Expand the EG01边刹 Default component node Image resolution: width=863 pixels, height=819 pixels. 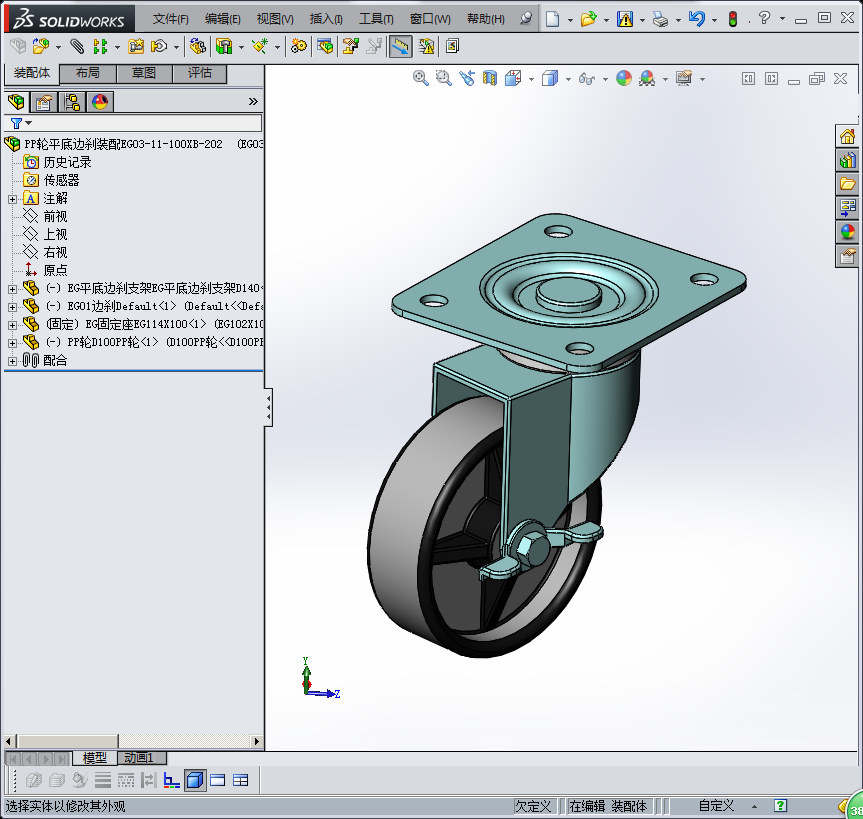12,307
